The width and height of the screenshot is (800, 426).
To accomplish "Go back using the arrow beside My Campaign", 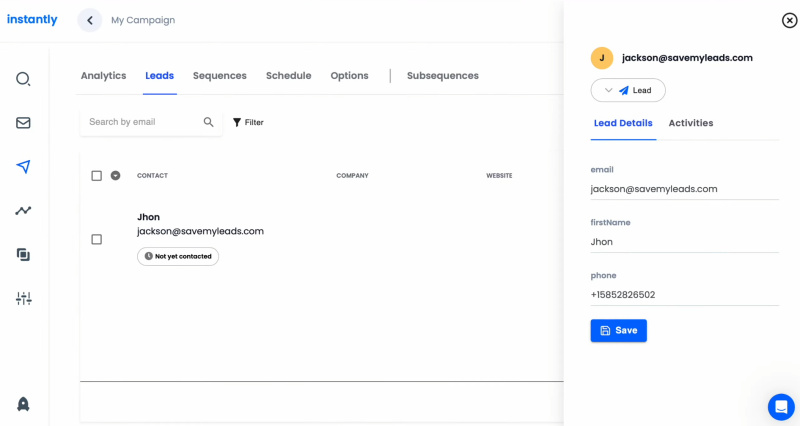I will tap(90, 20).
